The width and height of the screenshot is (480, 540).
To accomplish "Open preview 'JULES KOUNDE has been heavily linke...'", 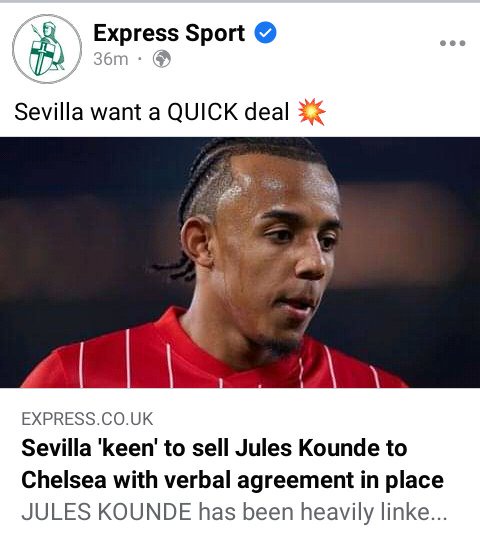I will coord(234,512).
